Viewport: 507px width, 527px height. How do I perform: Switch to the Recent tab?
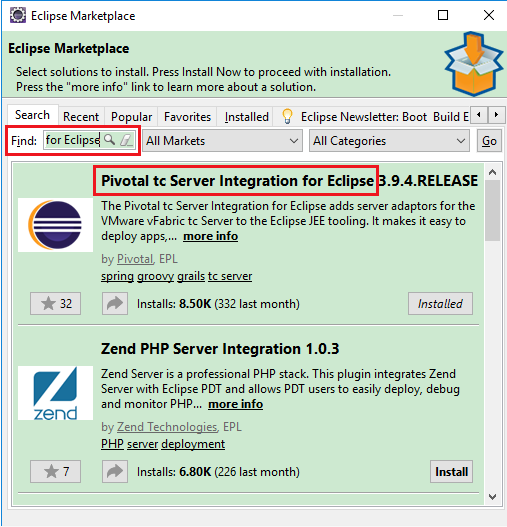click(x=81, y=117)
